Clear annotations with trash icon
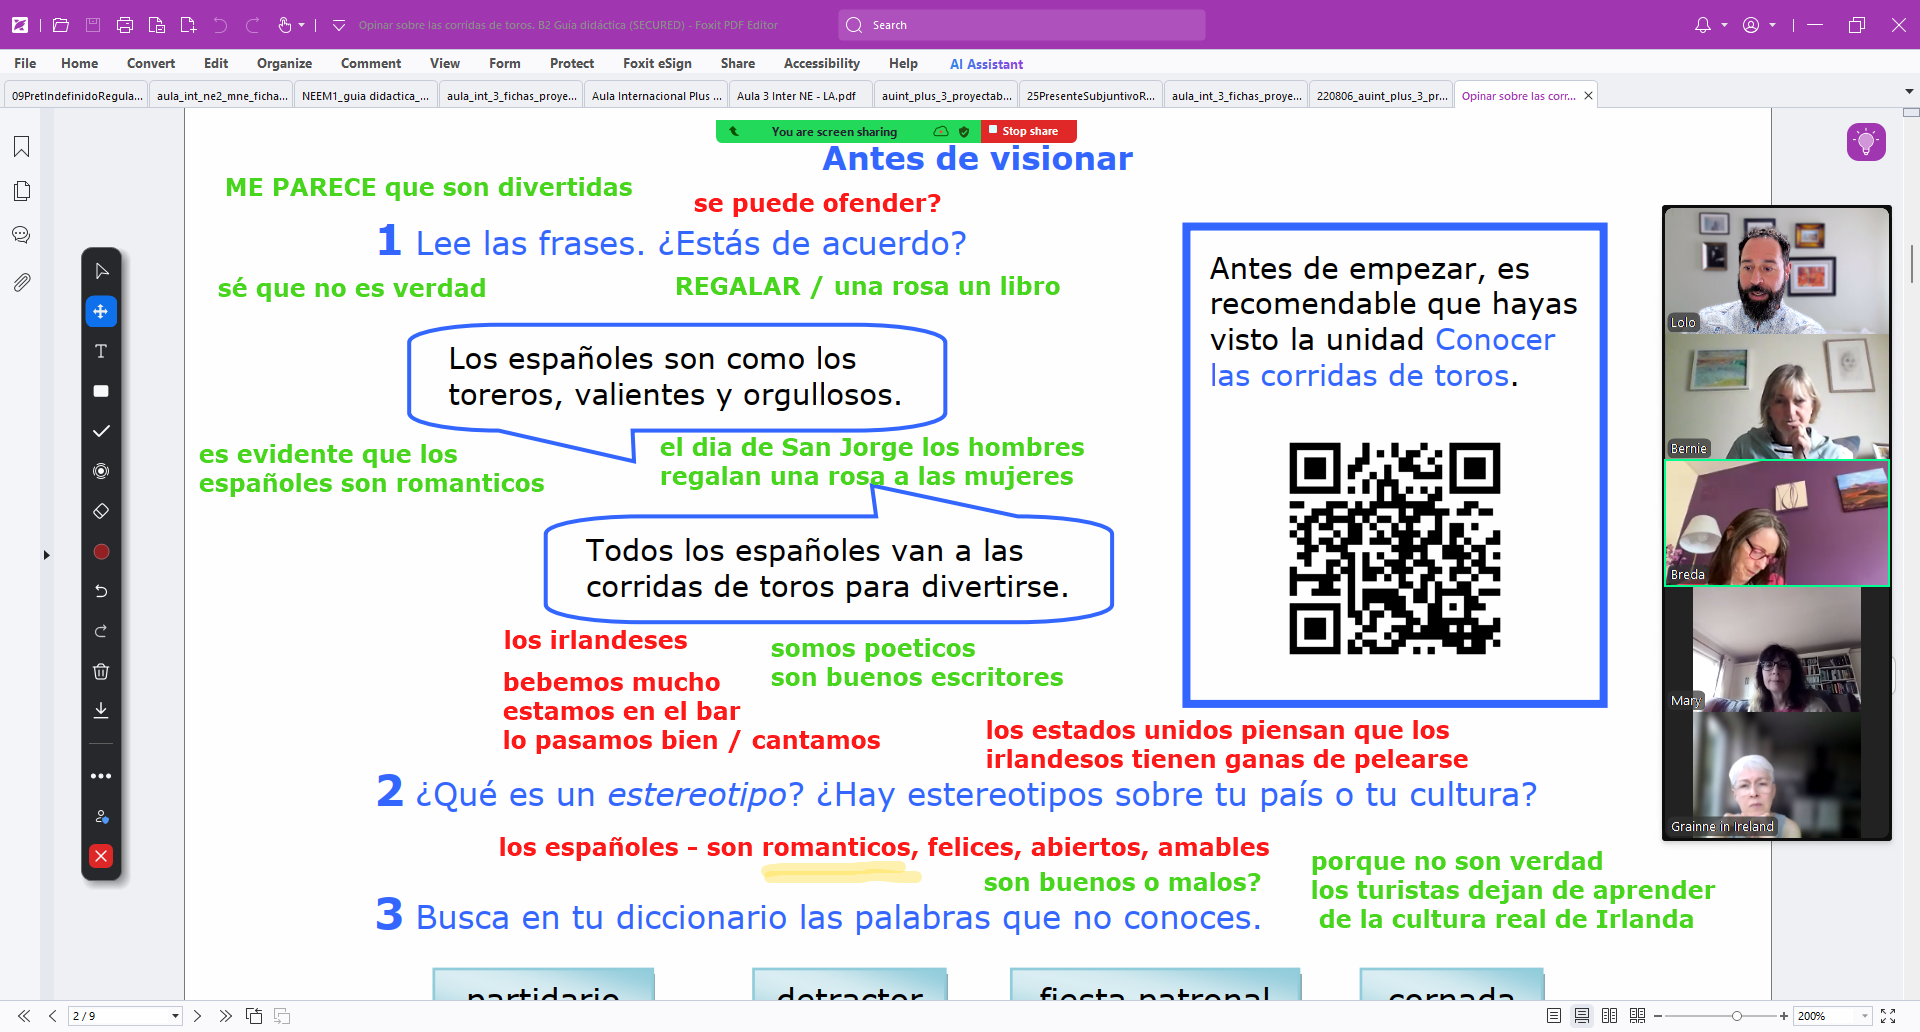Screen dimensions: 1920x1032 tap(101, 671)
